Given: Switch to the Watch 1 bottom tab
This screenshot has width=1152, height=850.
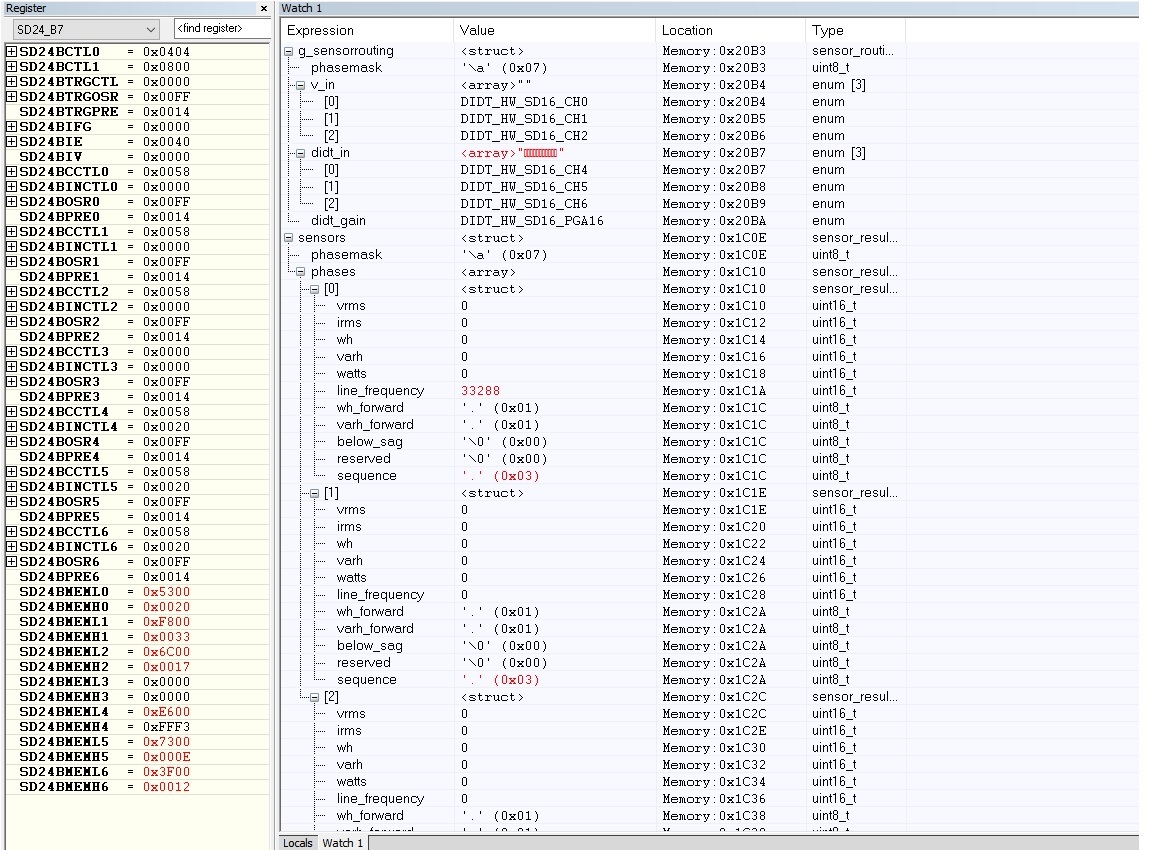Looking at the screenshot, I should point(342,843).
